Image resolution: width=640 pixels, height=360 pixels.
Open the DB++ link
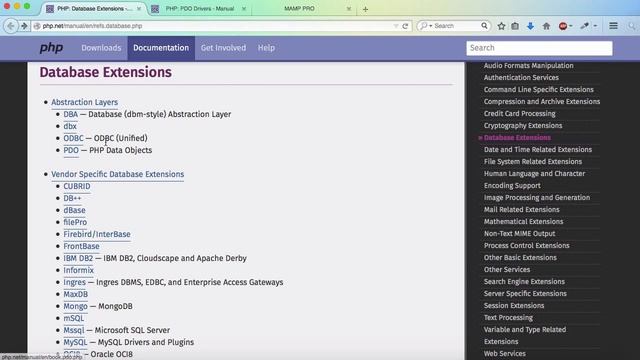click(72, 198)
